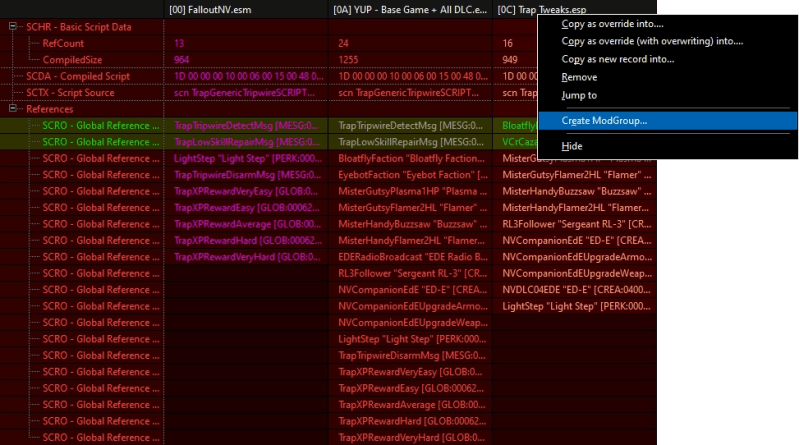The width and height of the screenshot is (799, 445).
Task: Click TrapXPRewardHard in FalloutNV.esm column
Action: click(248, 240)
